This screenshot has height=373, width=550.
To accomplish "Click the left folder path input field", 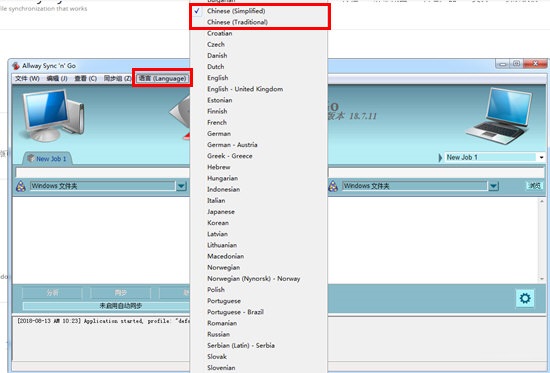I will tap(102, 172).
